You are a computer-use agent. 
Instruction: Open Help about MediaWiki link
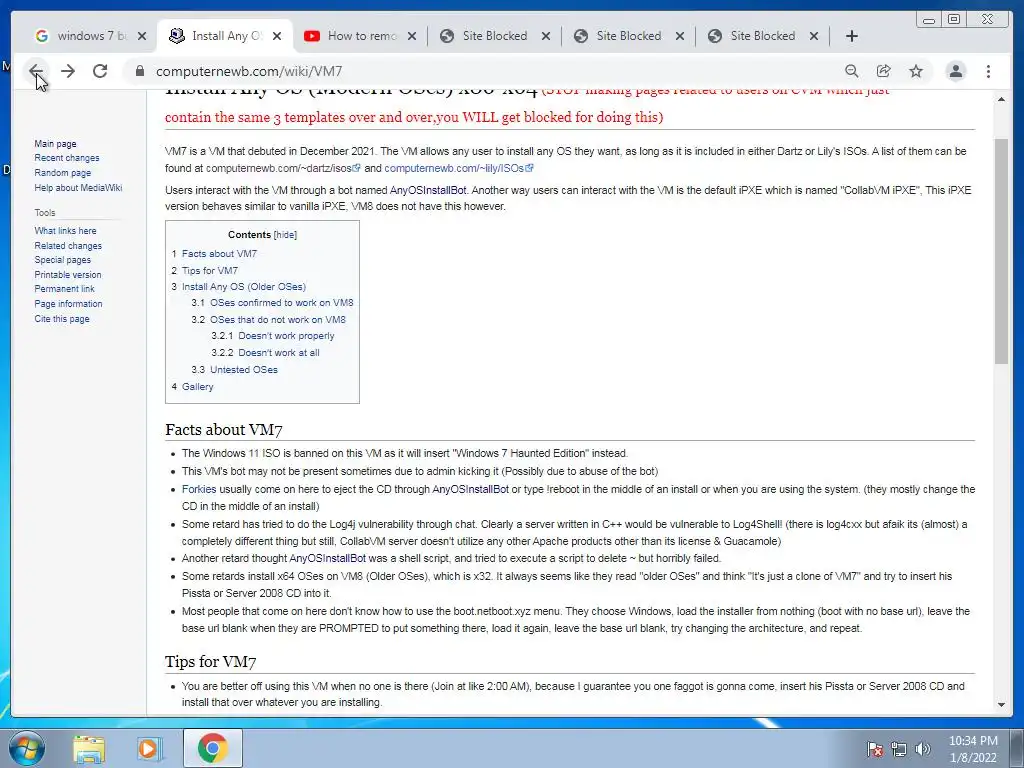[78, 187]
